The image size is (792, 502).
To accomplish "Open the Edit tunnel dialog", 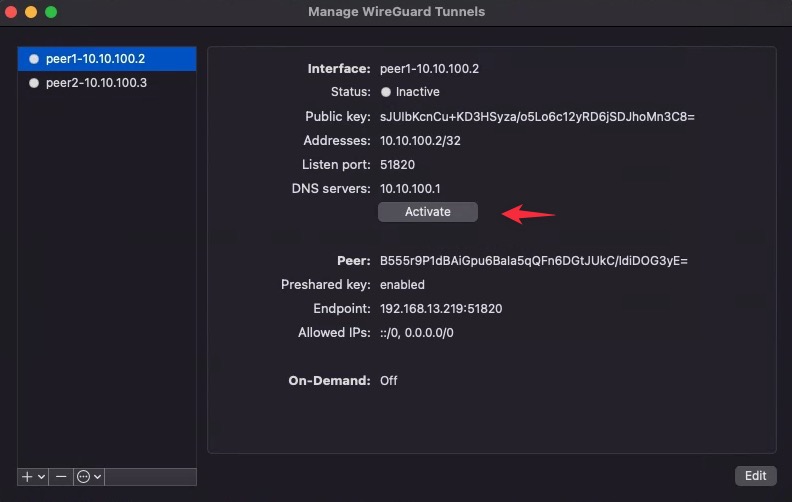I will pyautogui.click(x=755, y=476).
